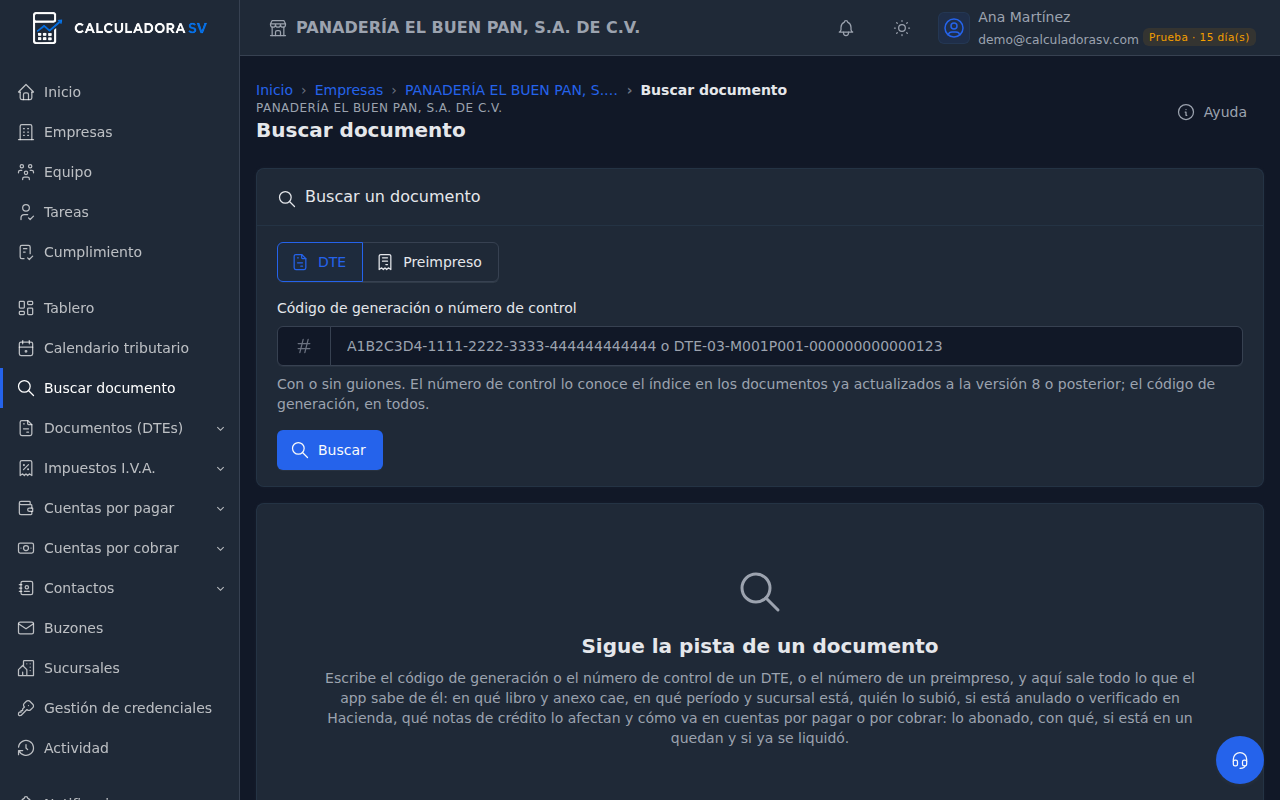1280x800 pixels.
Task: Click the Gestión de credenciales key icon
Action: (26, 708)
